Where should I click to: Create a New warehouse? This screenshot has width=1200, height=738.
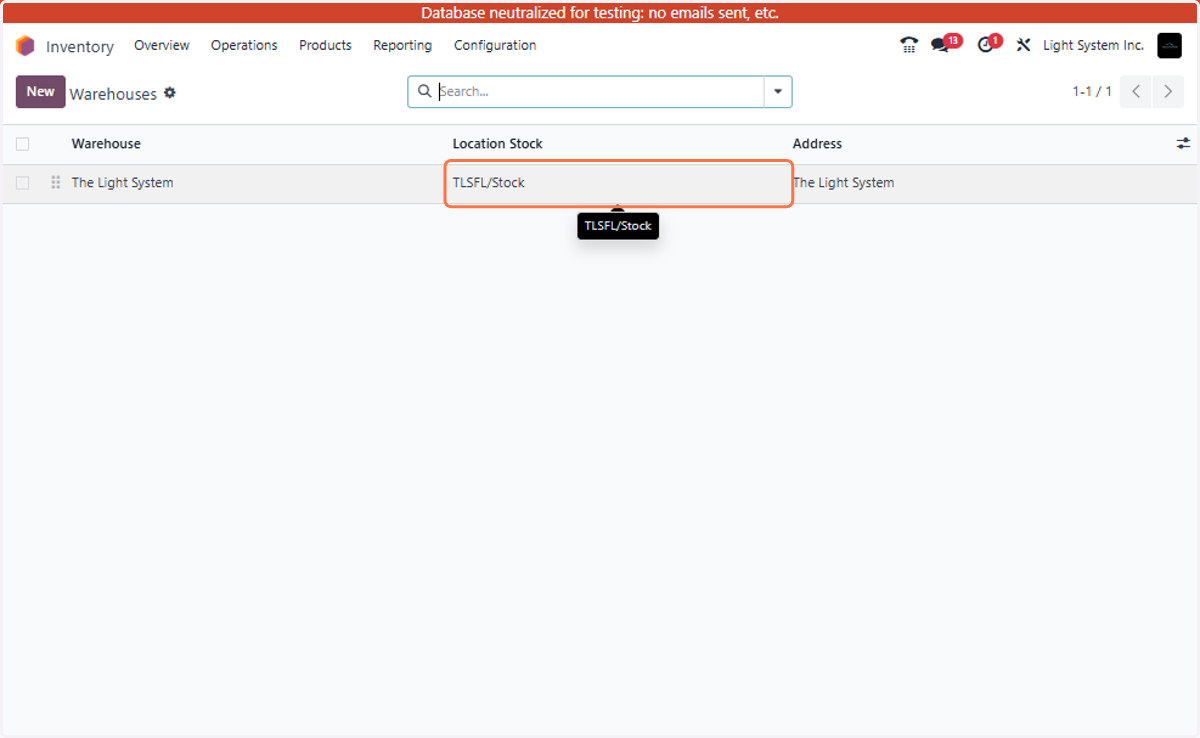point(41,91)
